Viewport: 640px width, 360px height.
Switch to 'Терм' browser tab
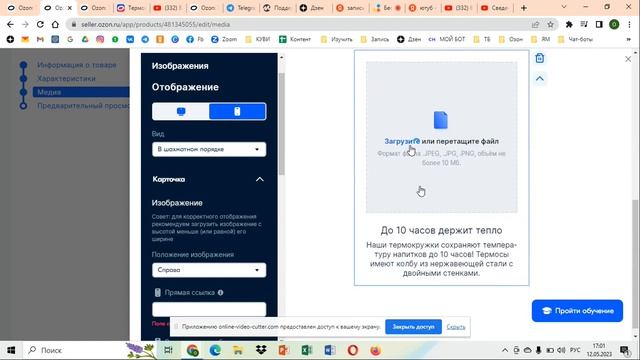point(131,8)
